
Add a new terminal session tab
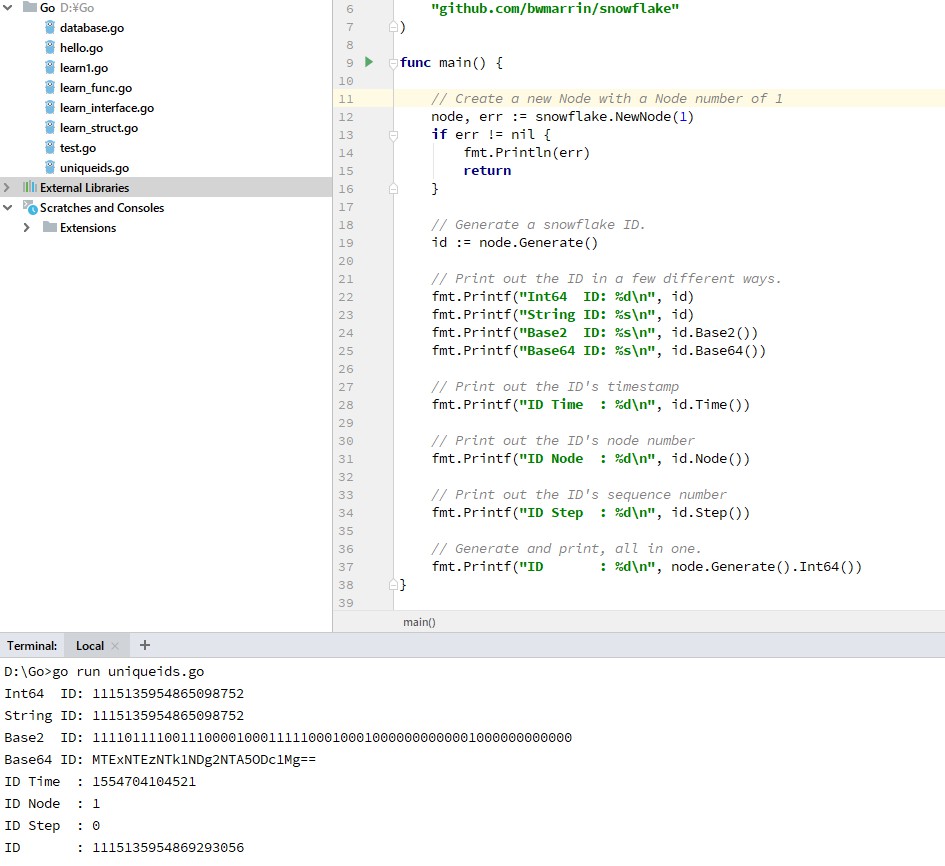pyautogui.click(x=145, y=645)
